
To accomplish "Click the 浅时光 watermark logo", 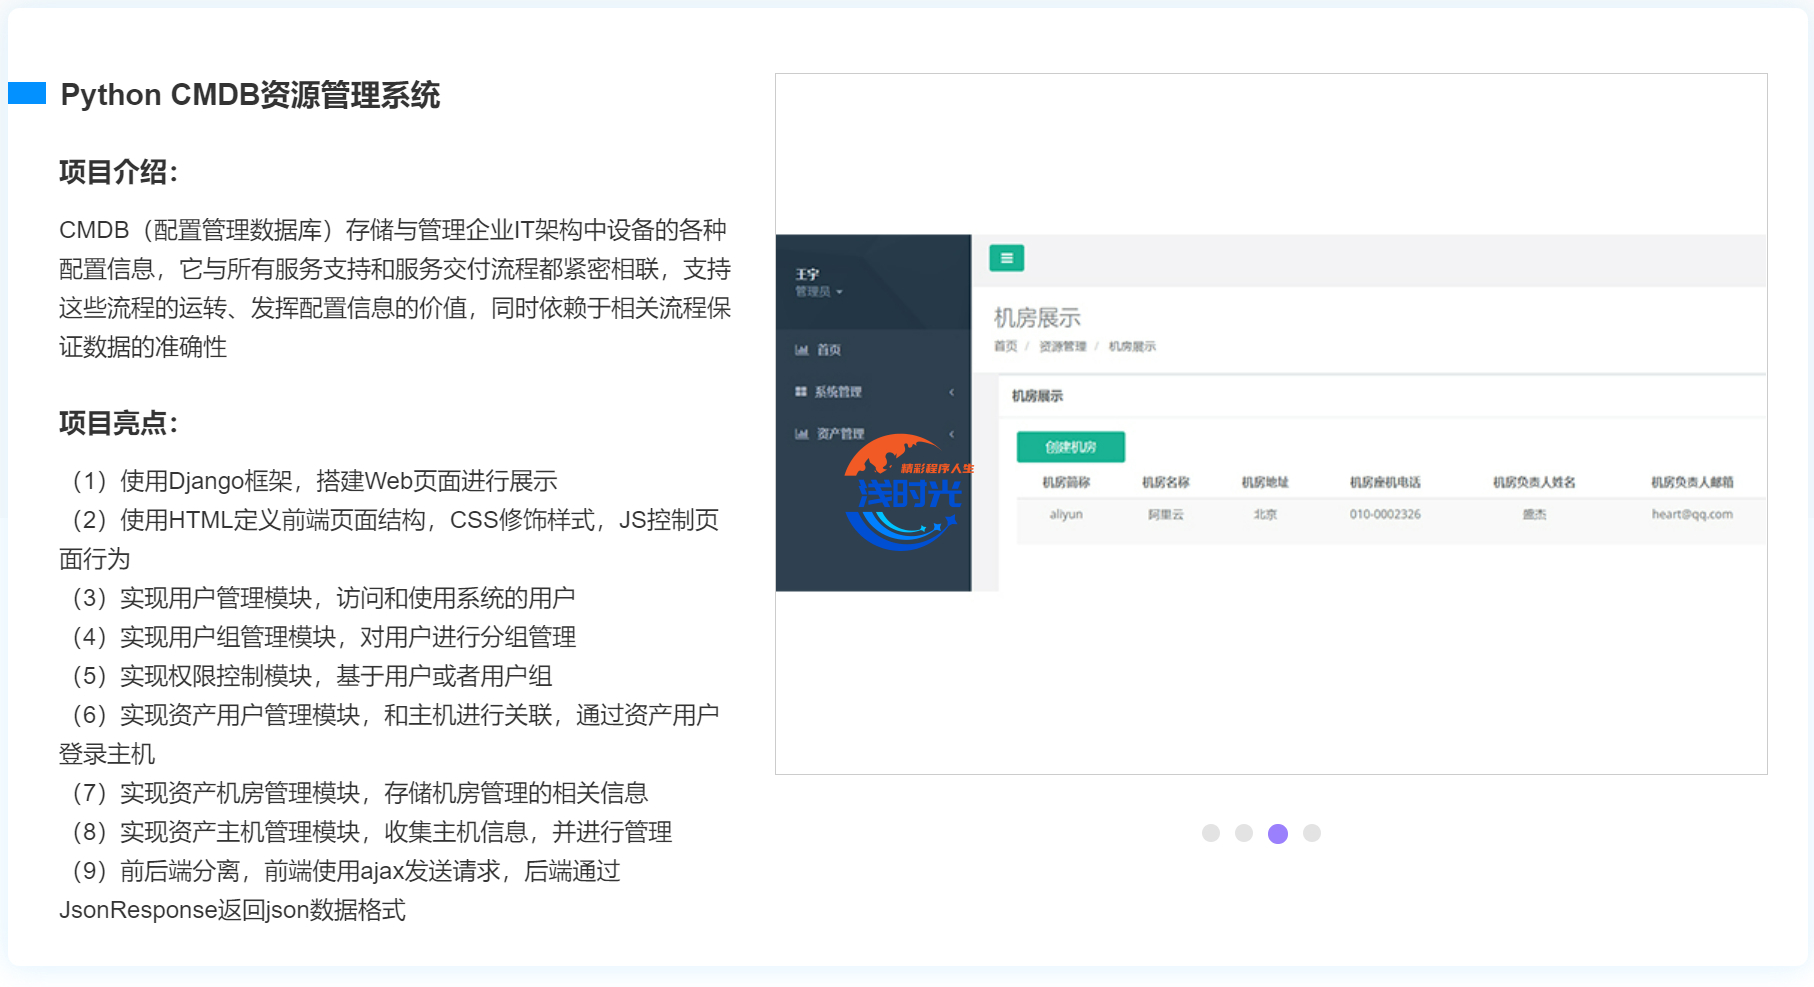I will point(905,492).
